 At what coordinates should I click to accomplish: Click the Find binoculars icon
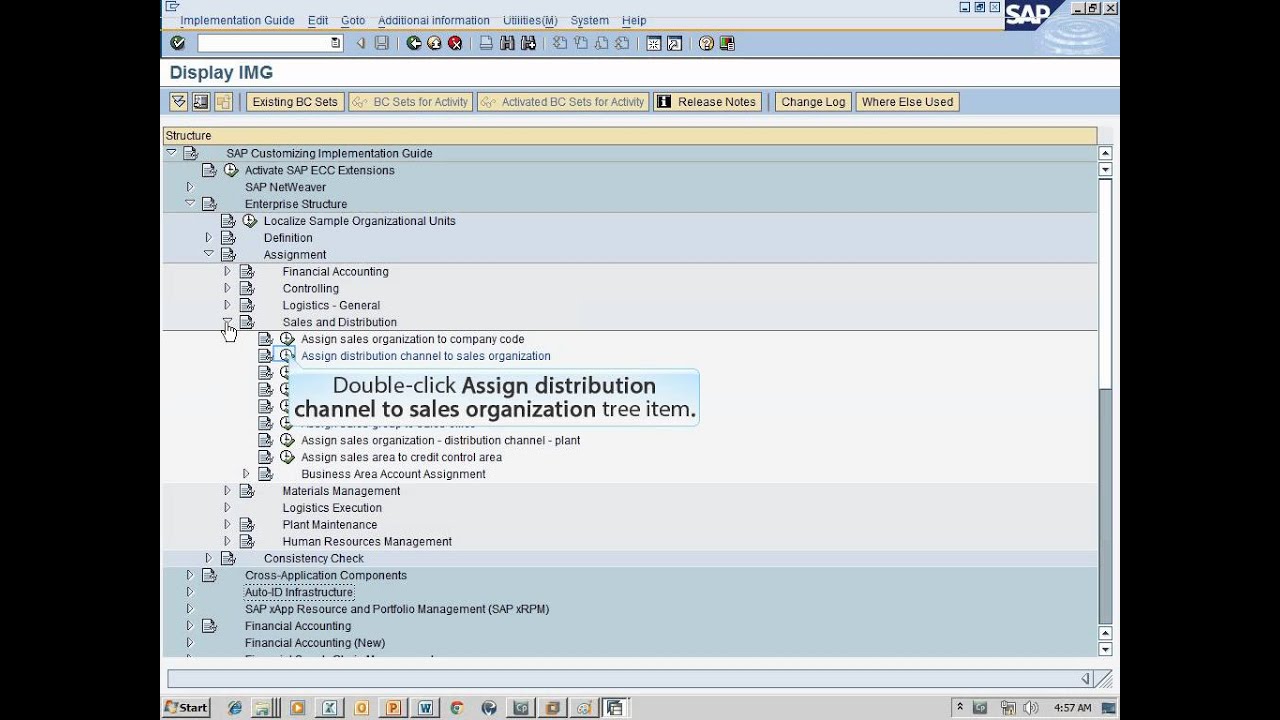(x=507, y=43)
